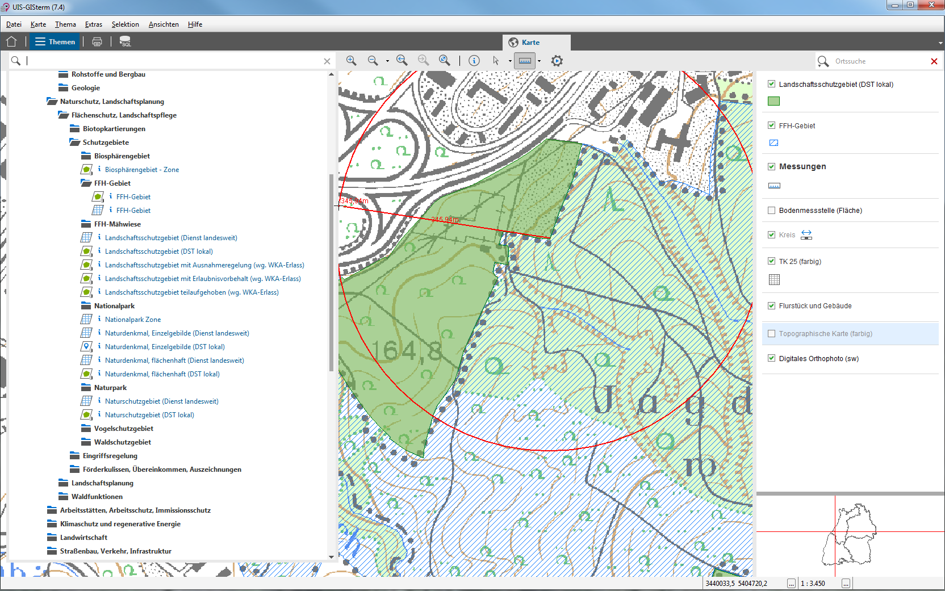The width and height of the screenshot is (945, 591).
Task: Show info for Biosphärengebiet - Zone layer
Action: point(99,169)
